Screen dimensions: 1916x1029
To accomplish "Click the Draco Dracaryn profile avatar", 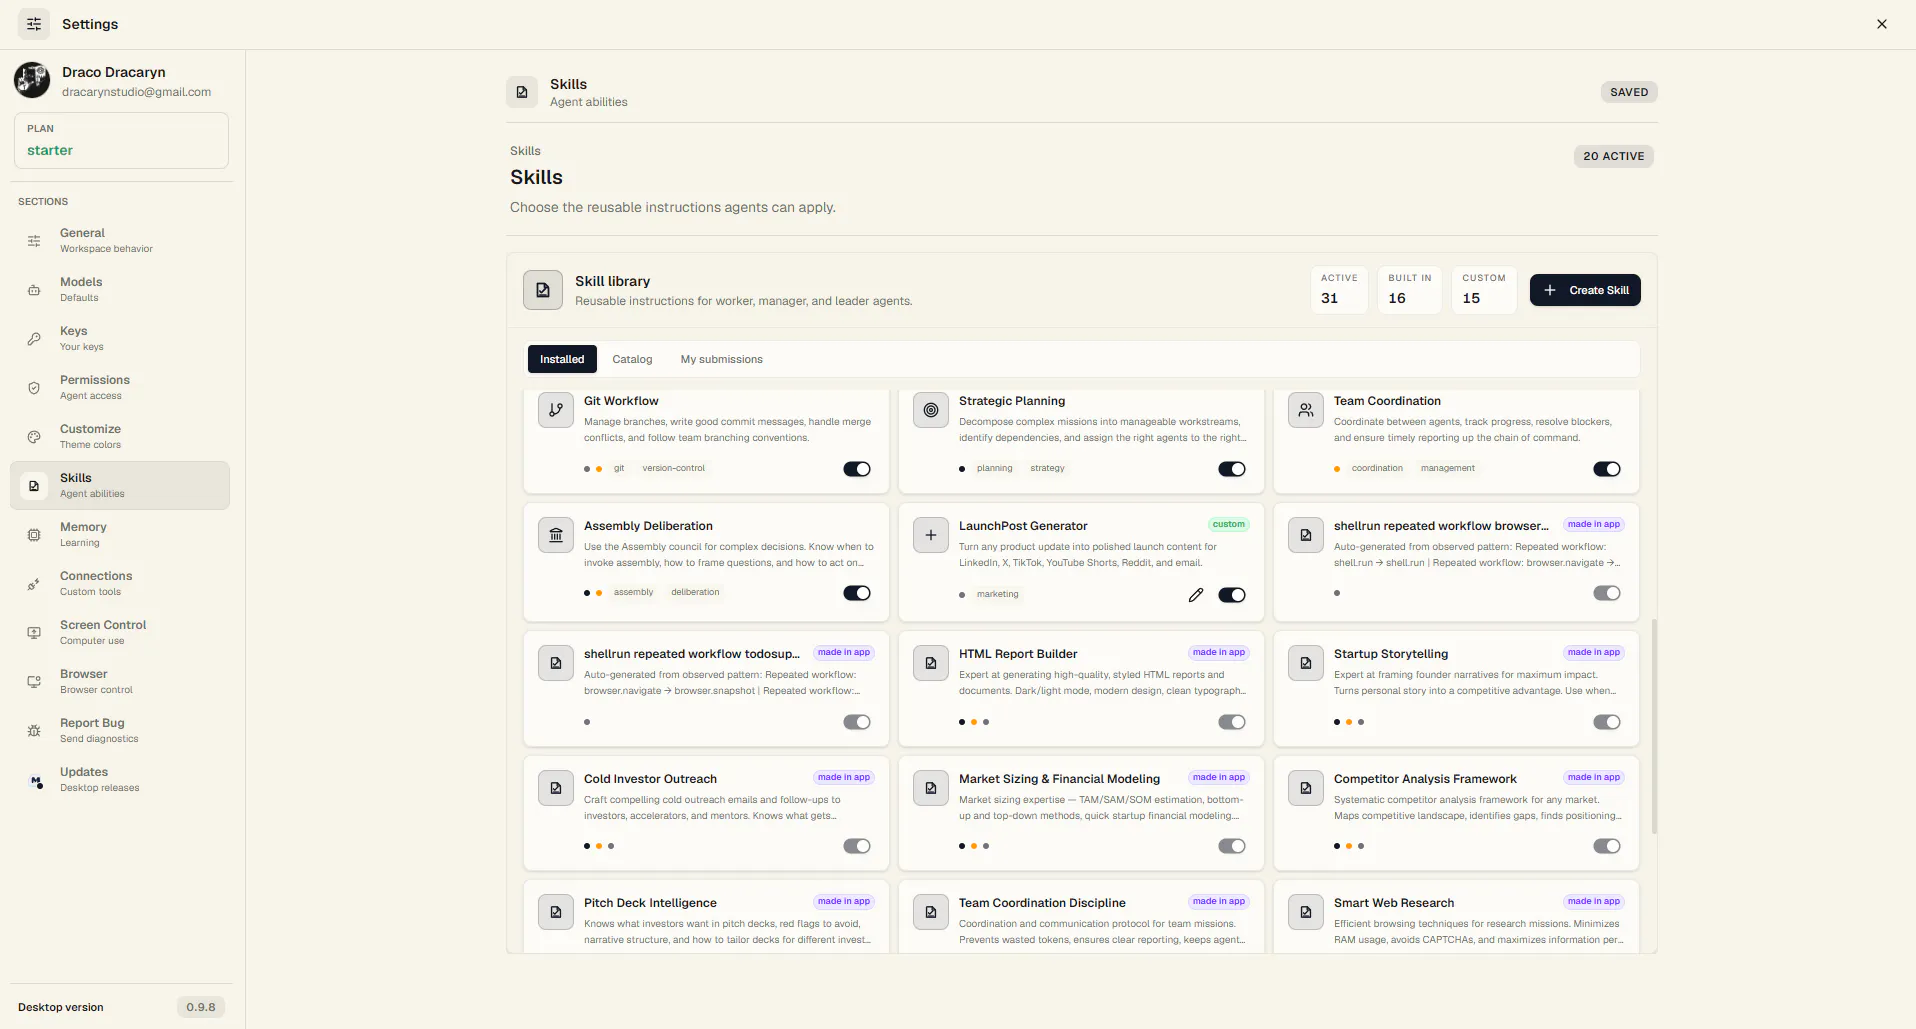I will (x=32, y=80).
